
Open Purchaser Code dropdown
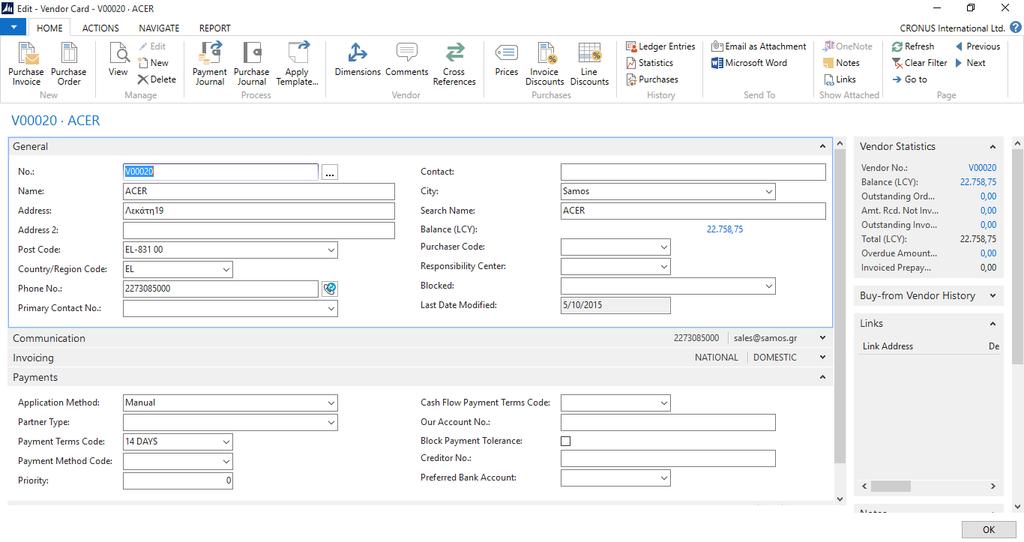[664, 247]
